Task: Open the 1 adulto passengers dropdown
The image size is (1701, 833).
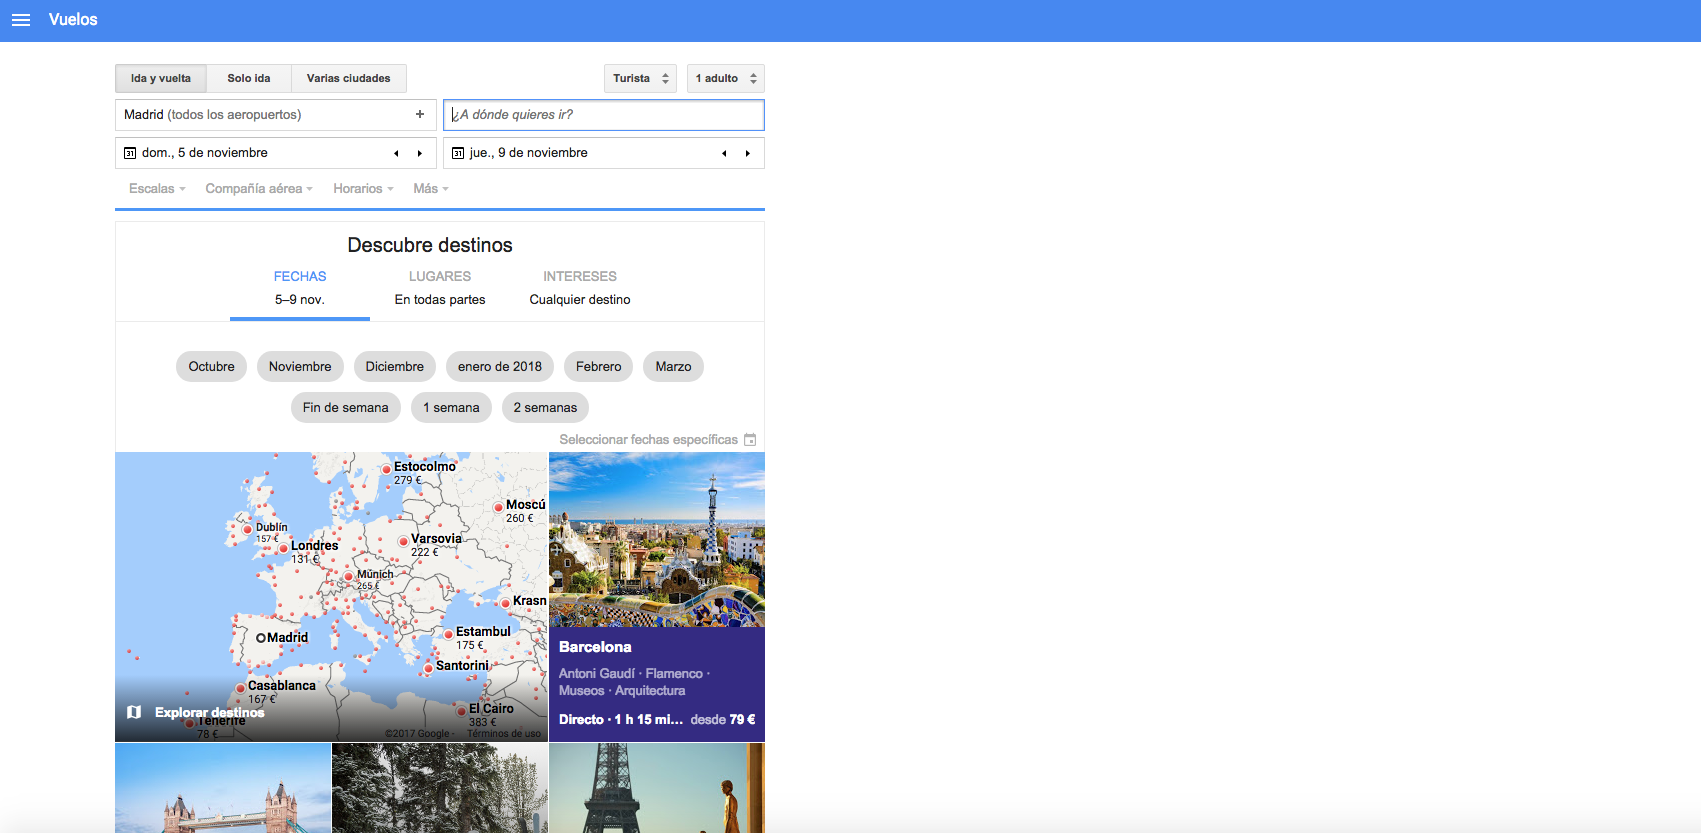Action: point(726,78)
